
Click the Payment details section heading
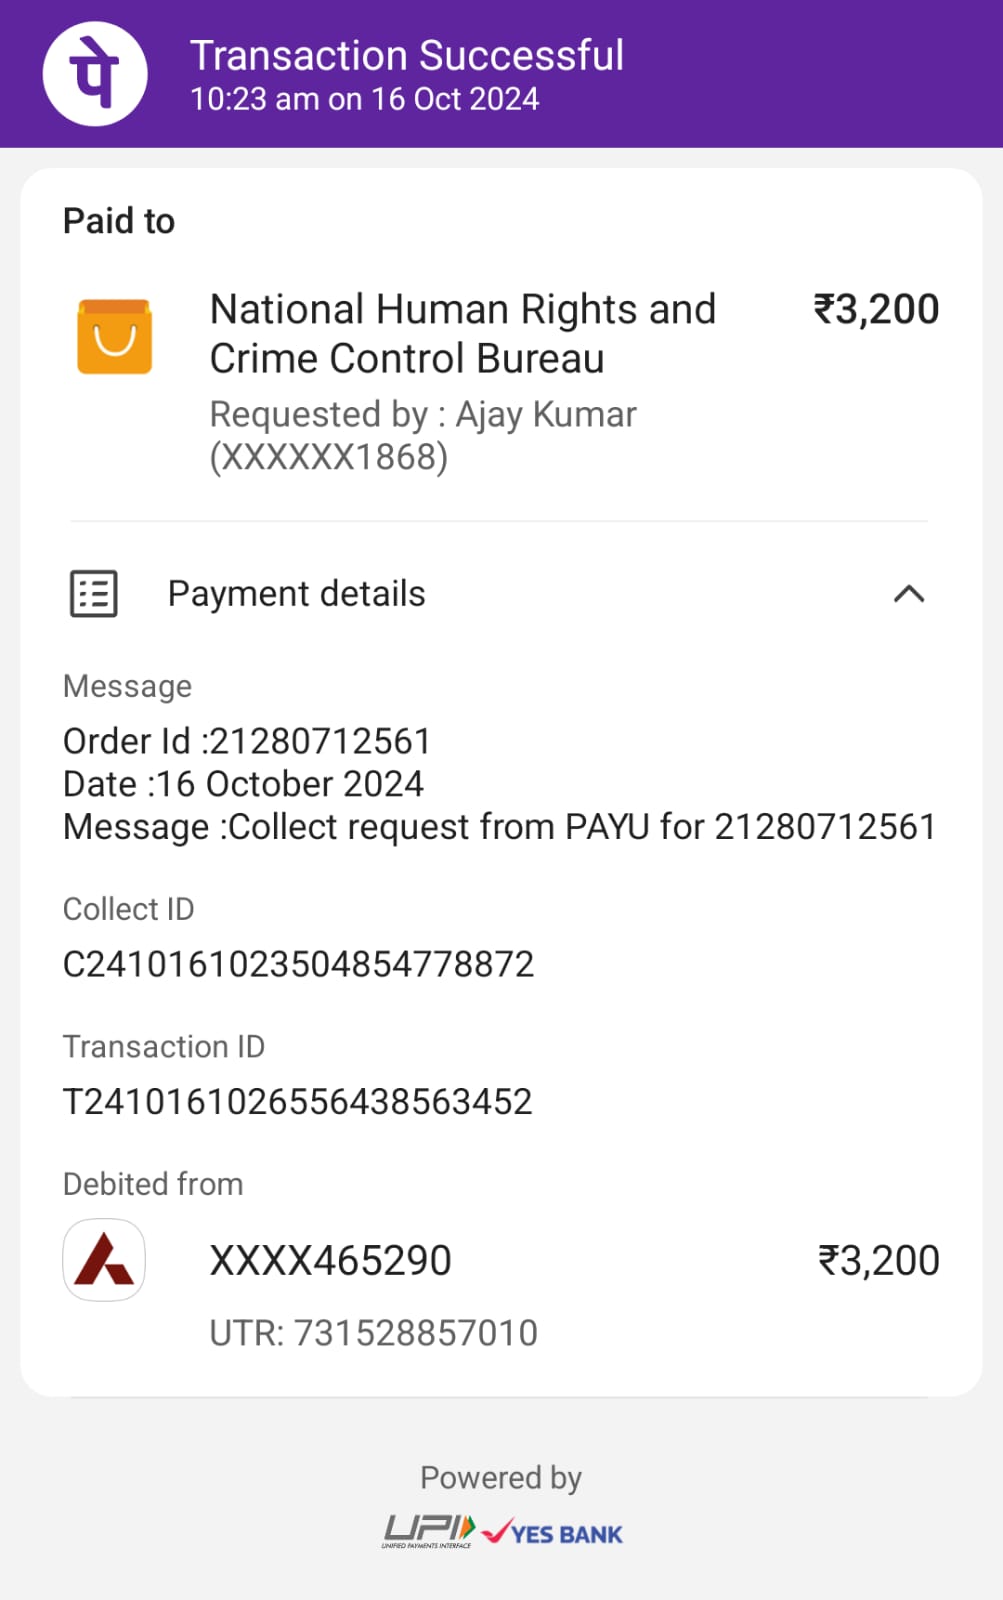coord(296,594)
